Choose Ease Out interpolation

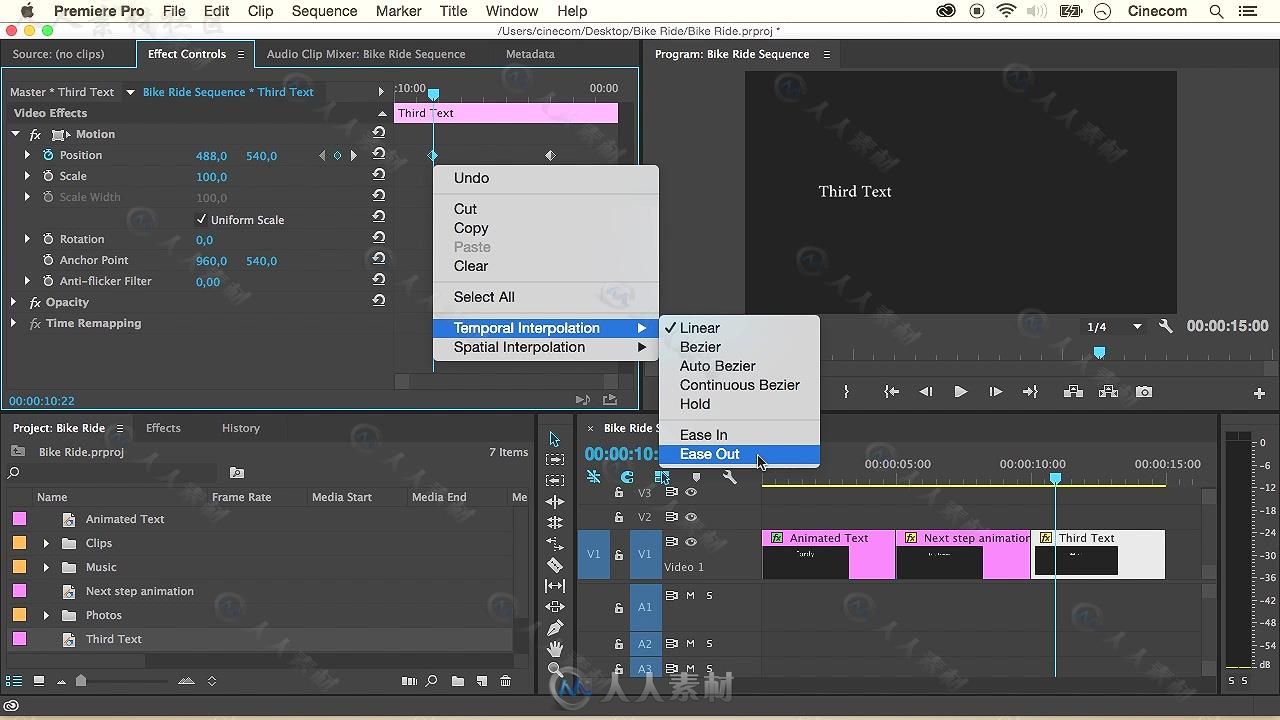[x=740, y=454]
